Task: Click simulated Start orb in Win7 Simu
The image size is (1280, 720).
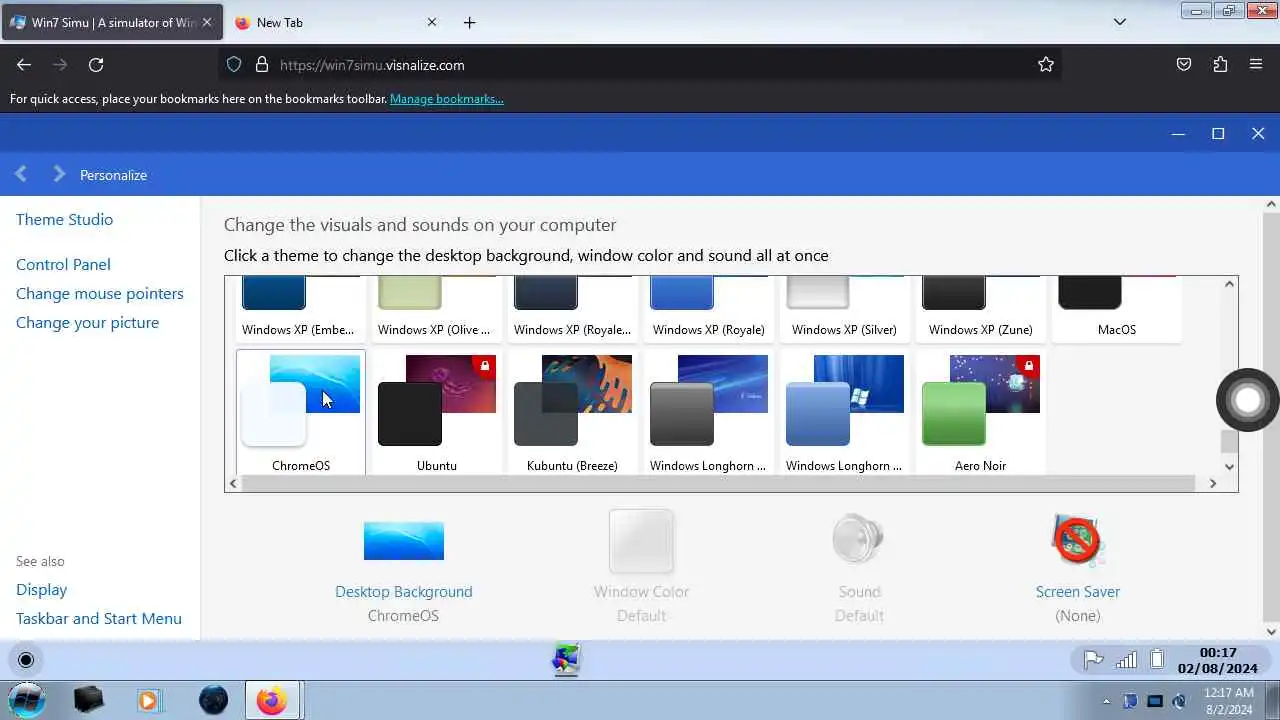Action: click(x=26, y=659)
